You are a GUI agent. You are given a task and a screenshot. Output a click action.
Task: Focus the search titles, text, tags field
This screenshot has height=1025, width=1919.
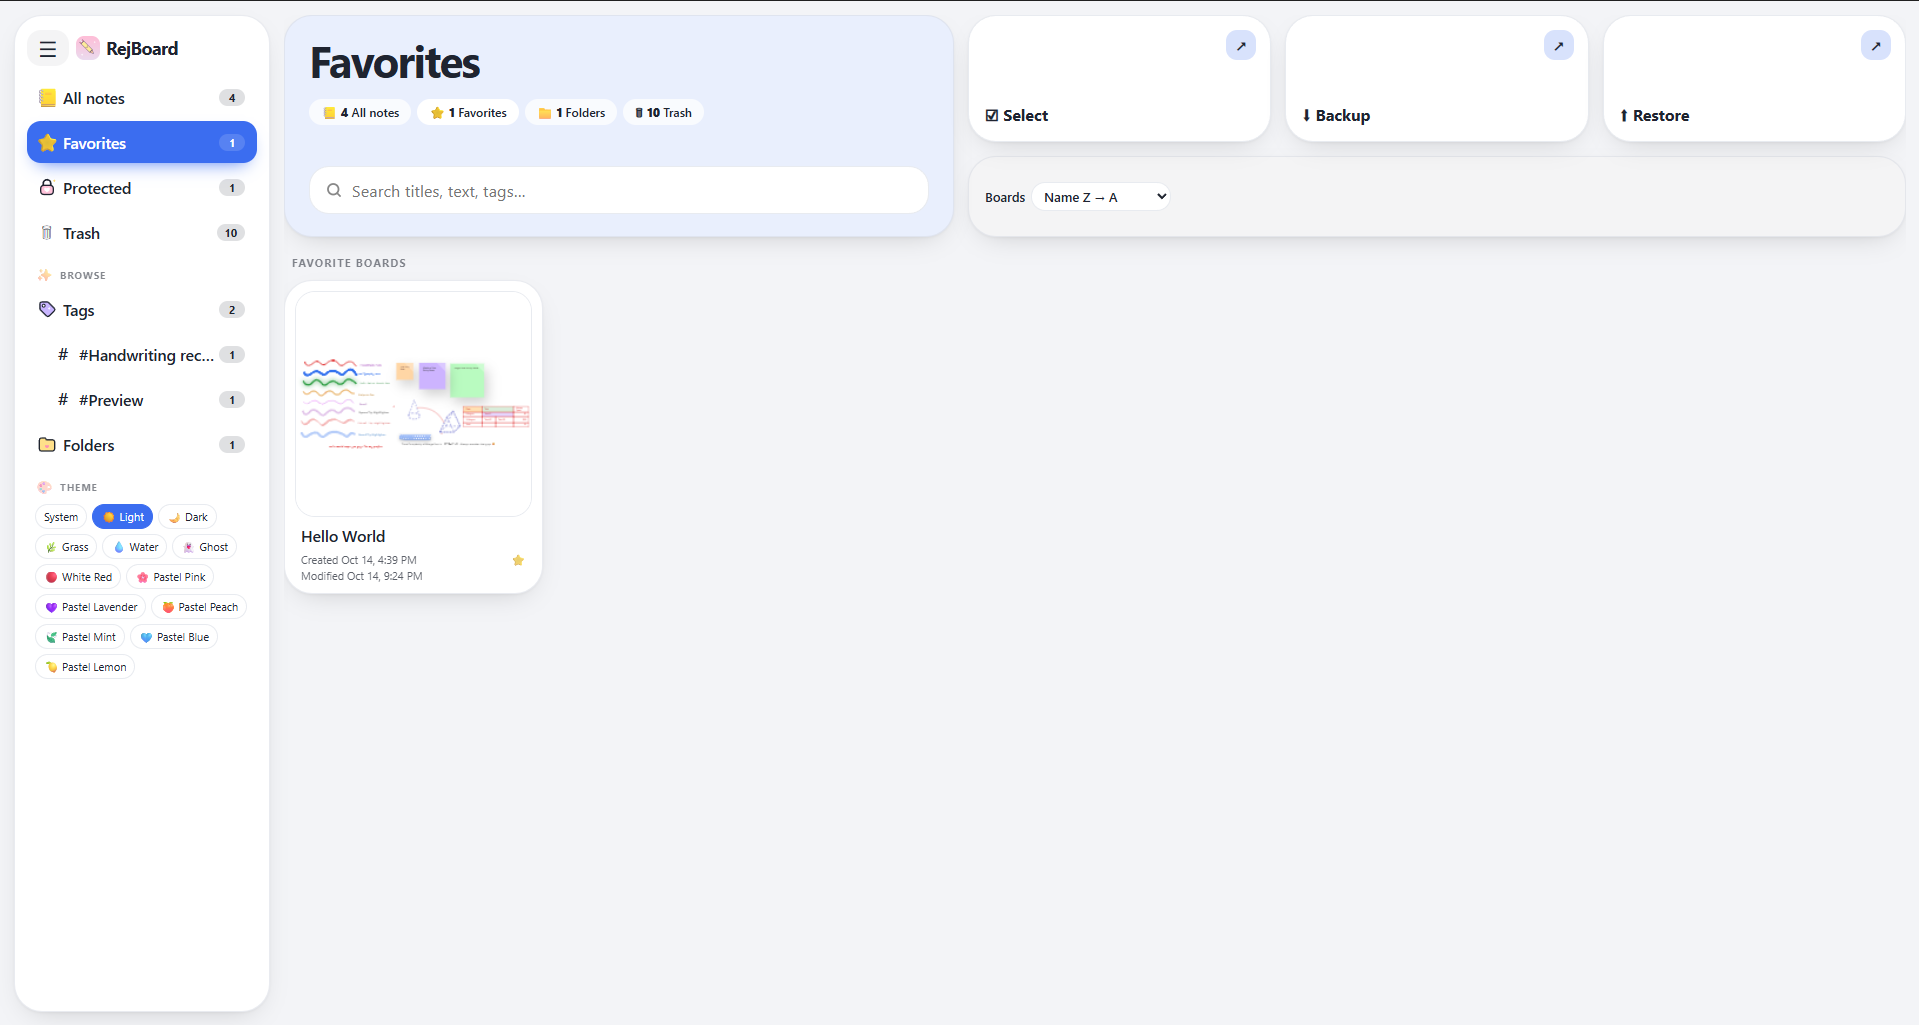click(x=619, y=191)
